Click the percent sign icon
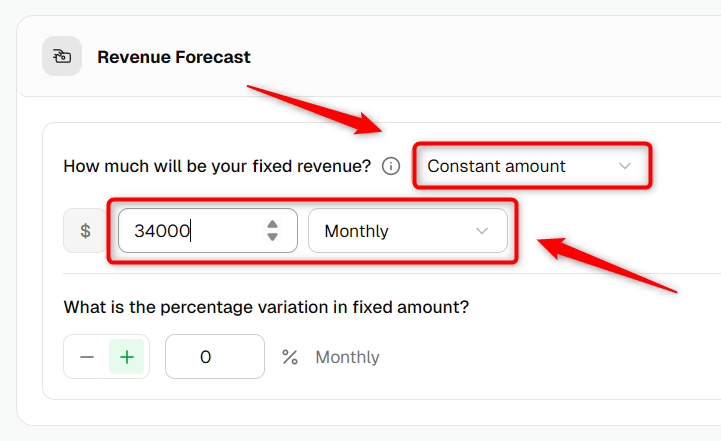 290,357
